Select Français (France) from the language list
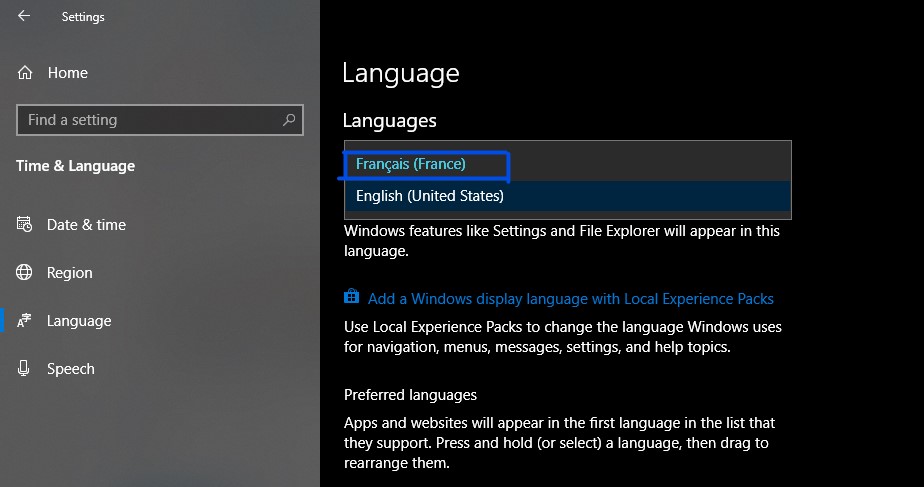 (x=411, y=164)
